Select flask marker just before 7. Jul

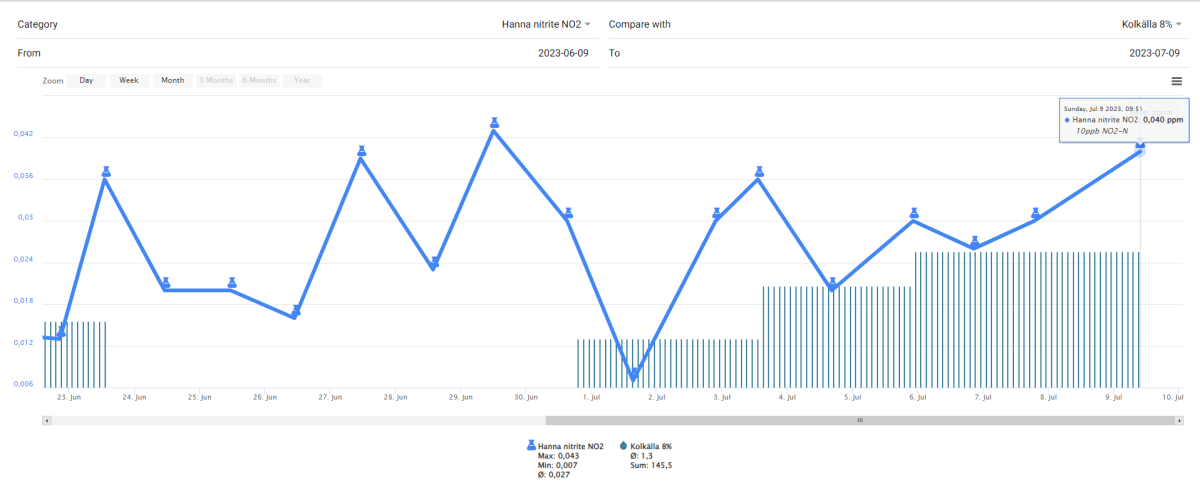tap(975, 241)
